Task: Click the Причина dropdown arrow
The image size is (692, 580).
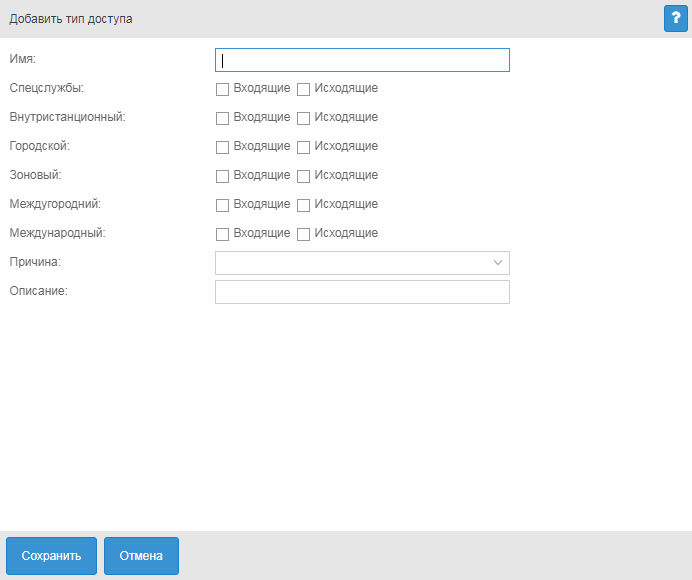Action: click(498, 263)
